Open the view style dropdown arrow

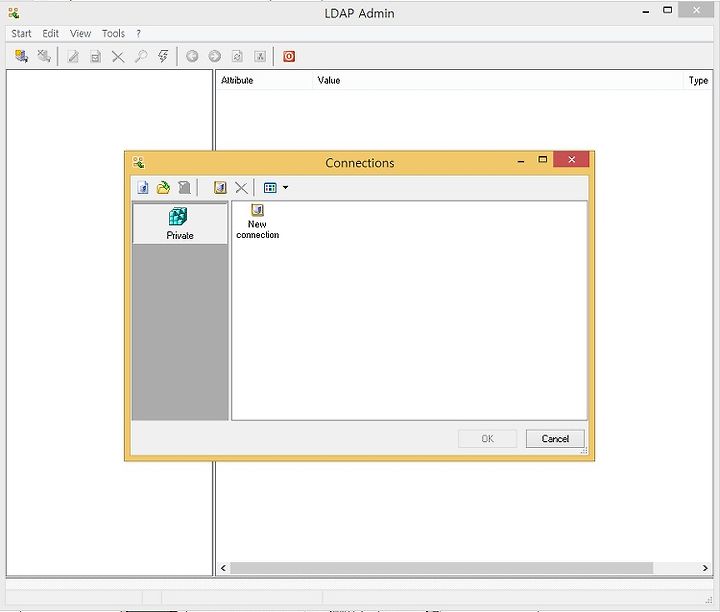tap(285, 187)
